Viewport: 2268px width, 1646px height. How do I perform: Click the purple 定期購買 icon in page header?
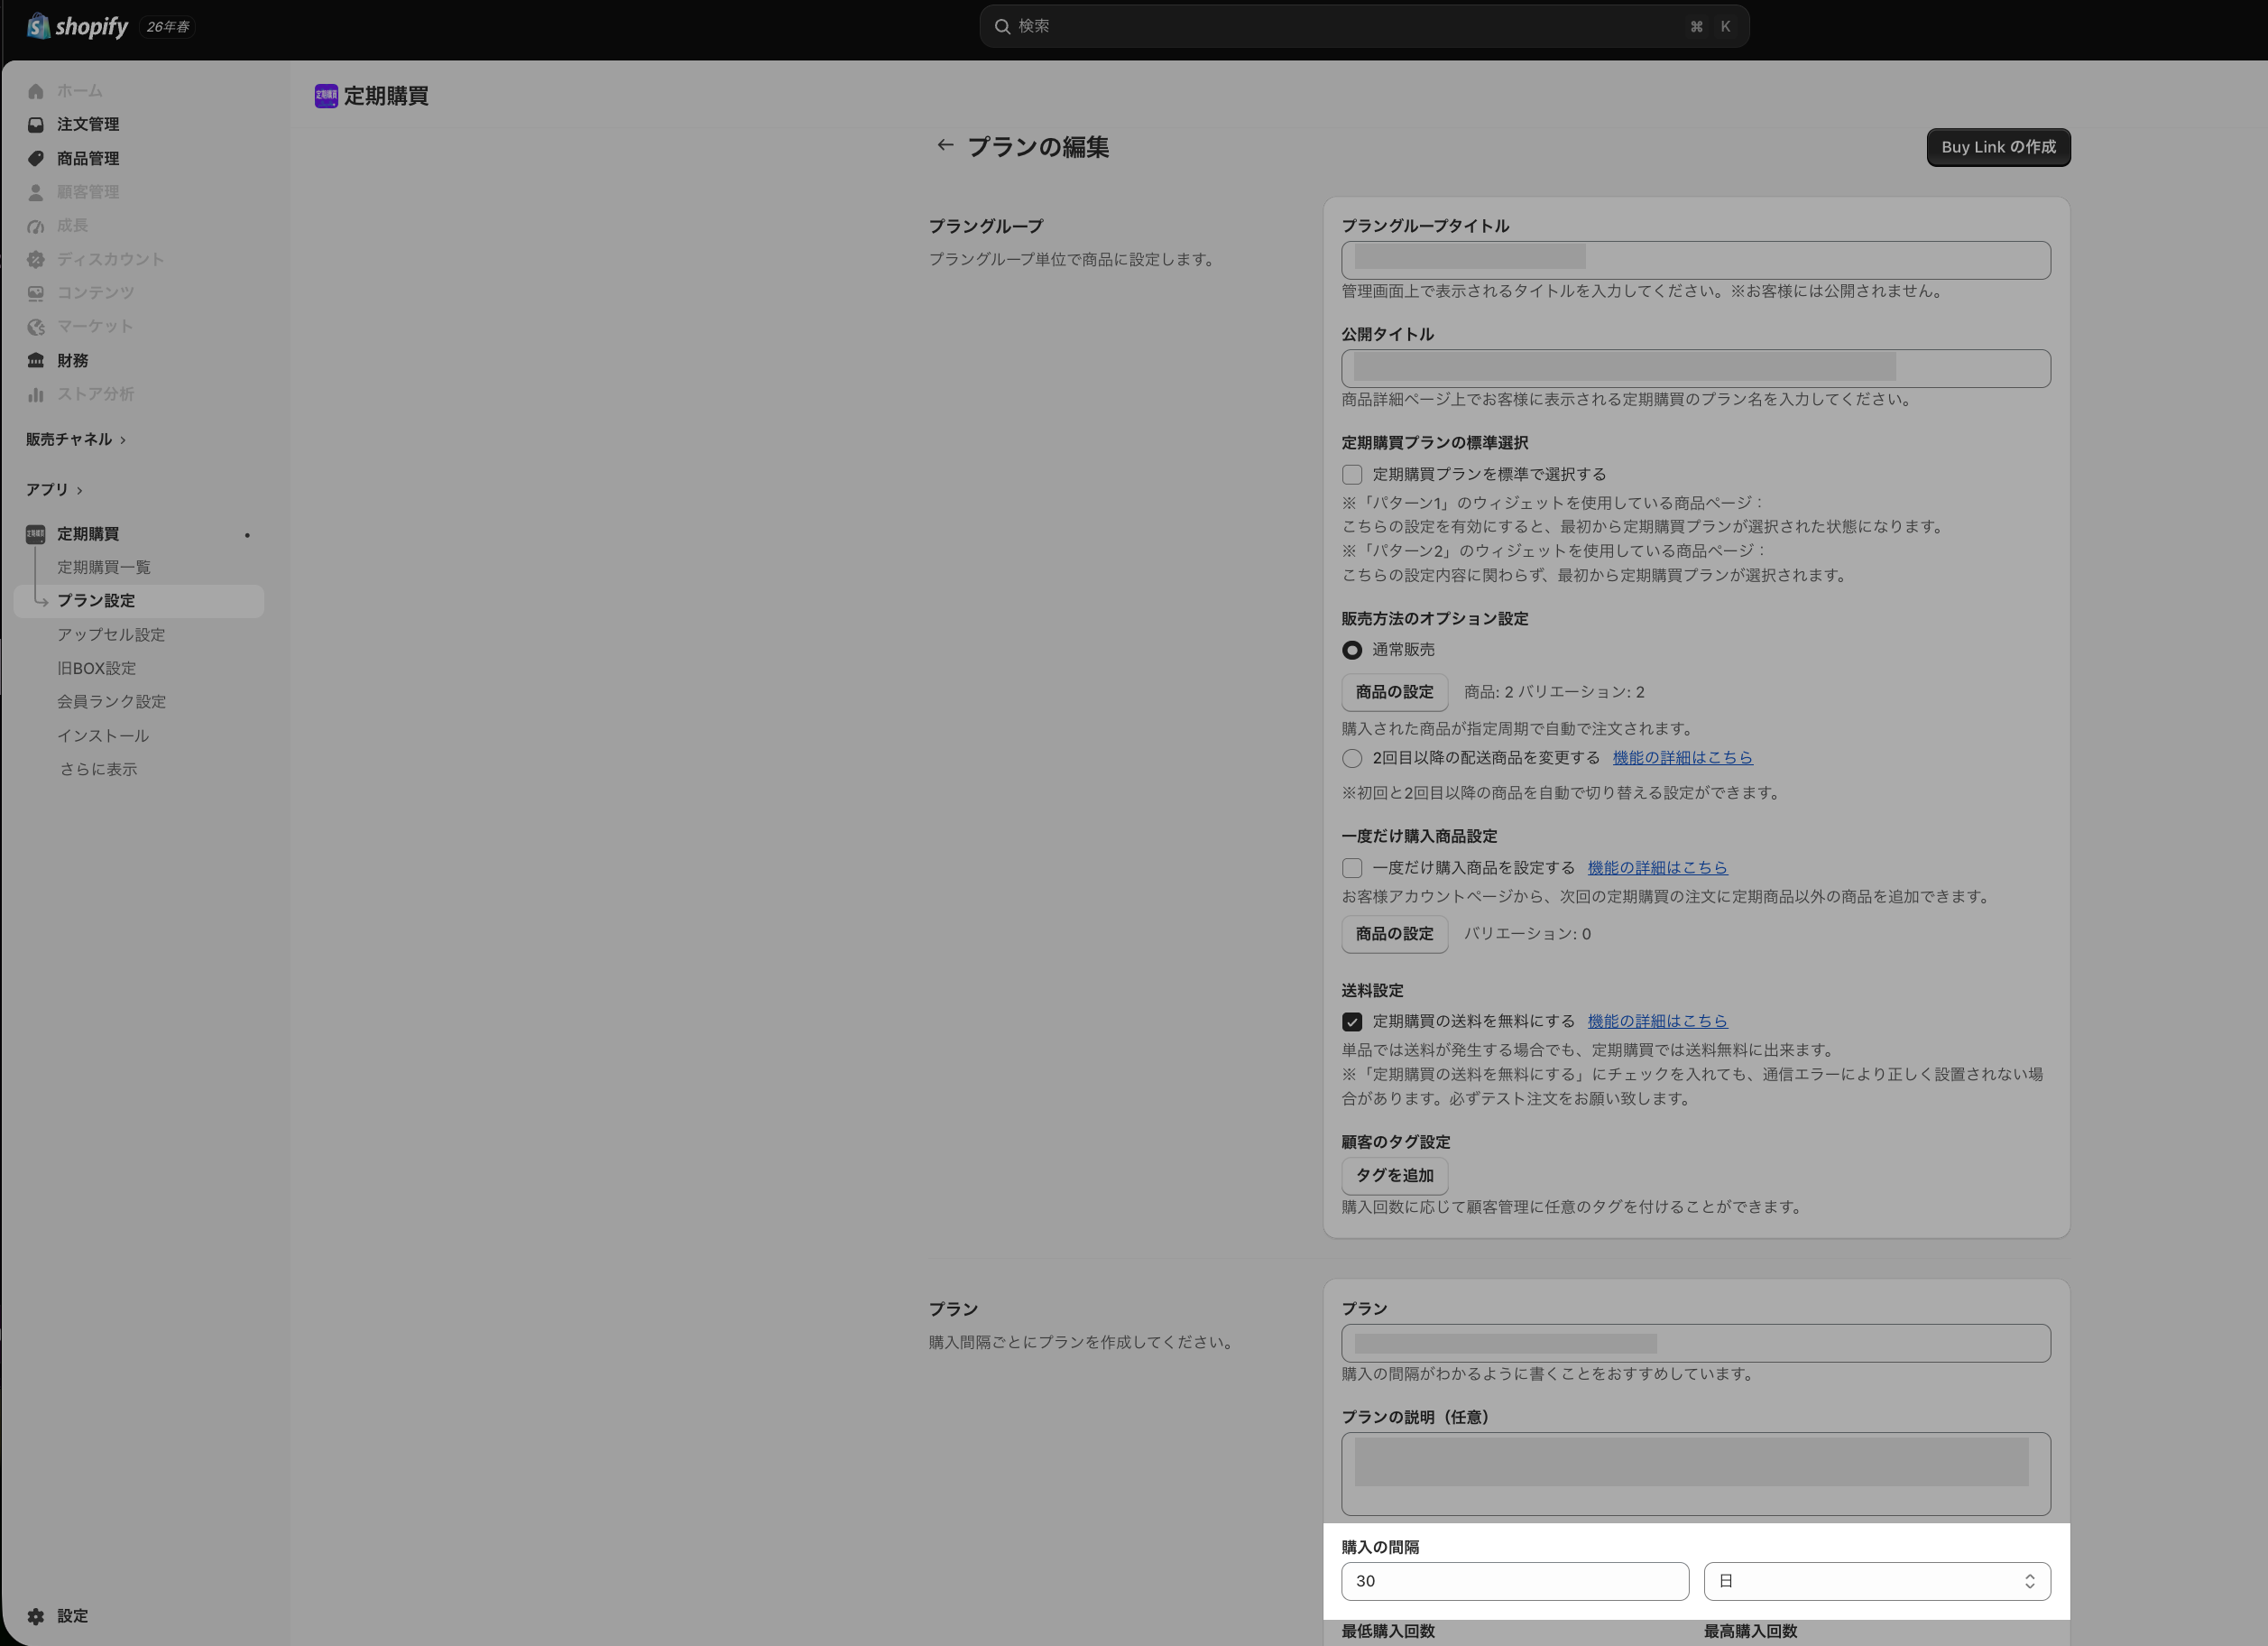pyautogui.click(x=326, y=96)
